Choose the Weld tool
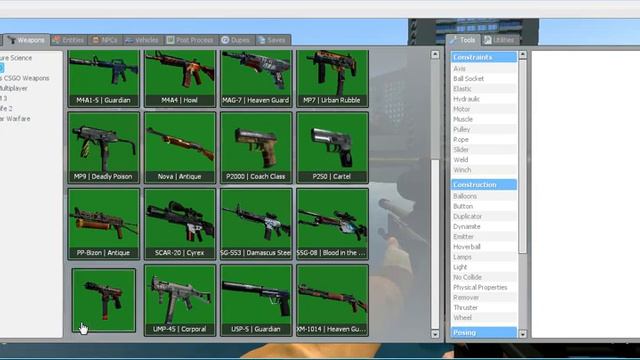This screenshot has height=360, width=640. click(484, 160)
